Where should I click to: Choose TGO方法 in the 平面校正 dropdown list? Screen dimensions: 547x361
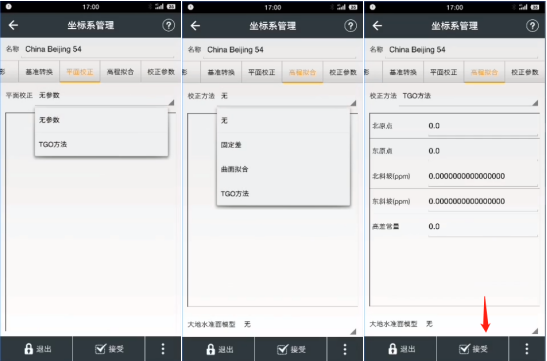point(101,144)
